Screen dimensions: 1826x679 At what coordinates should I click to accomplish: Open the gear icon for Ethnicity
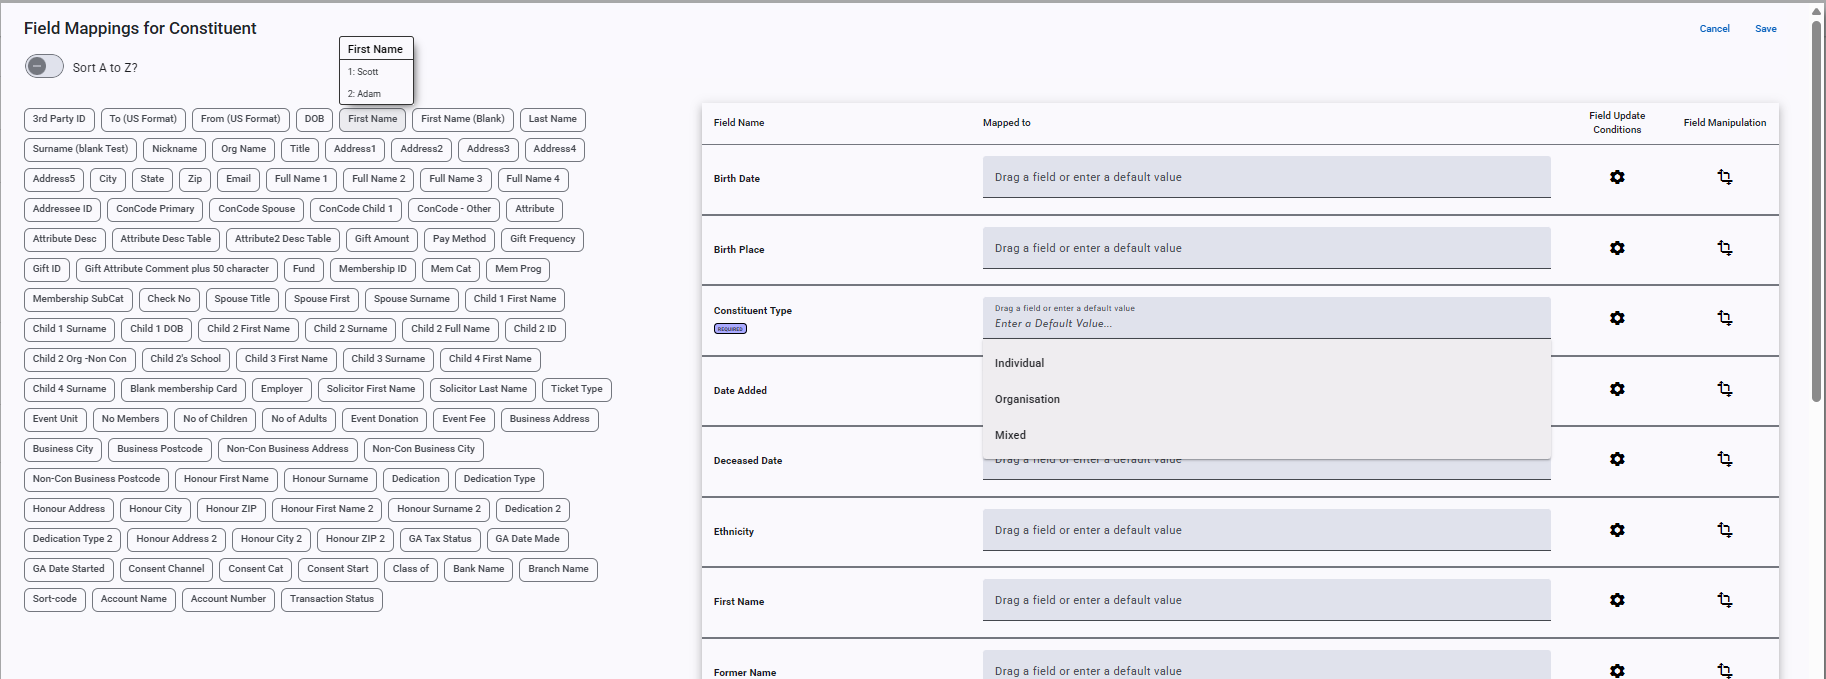point(1616,530)
